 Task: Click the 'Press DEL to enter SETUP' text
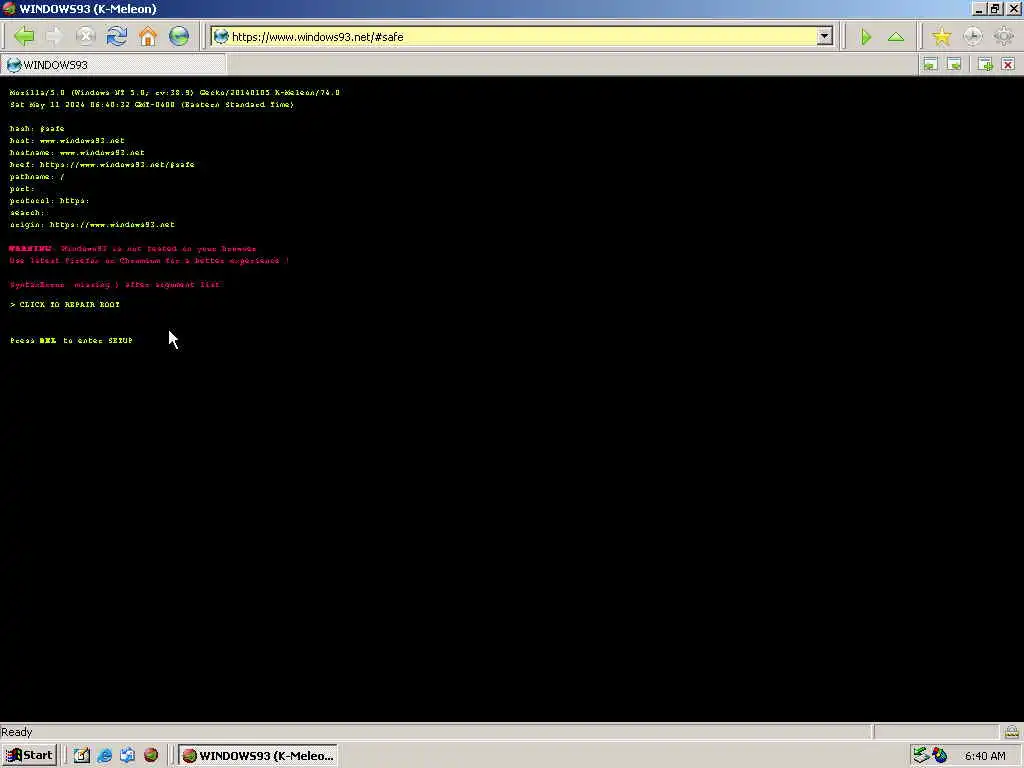[x=71, y=340]
